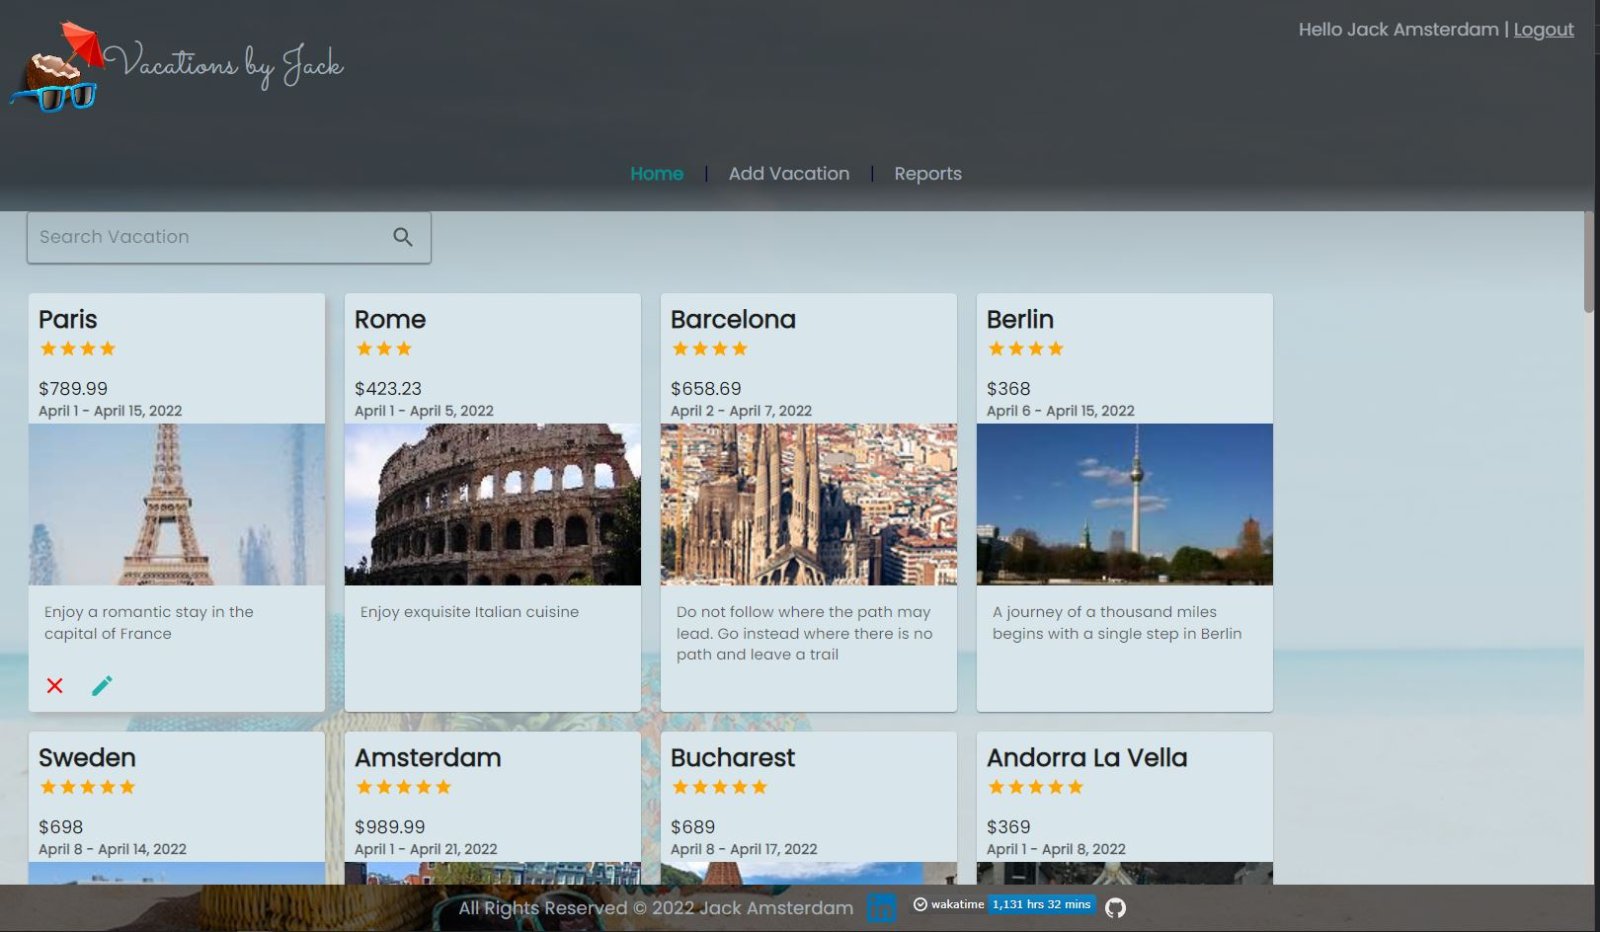Click the April 1 - April 21, 2022 date

(426, 849)
